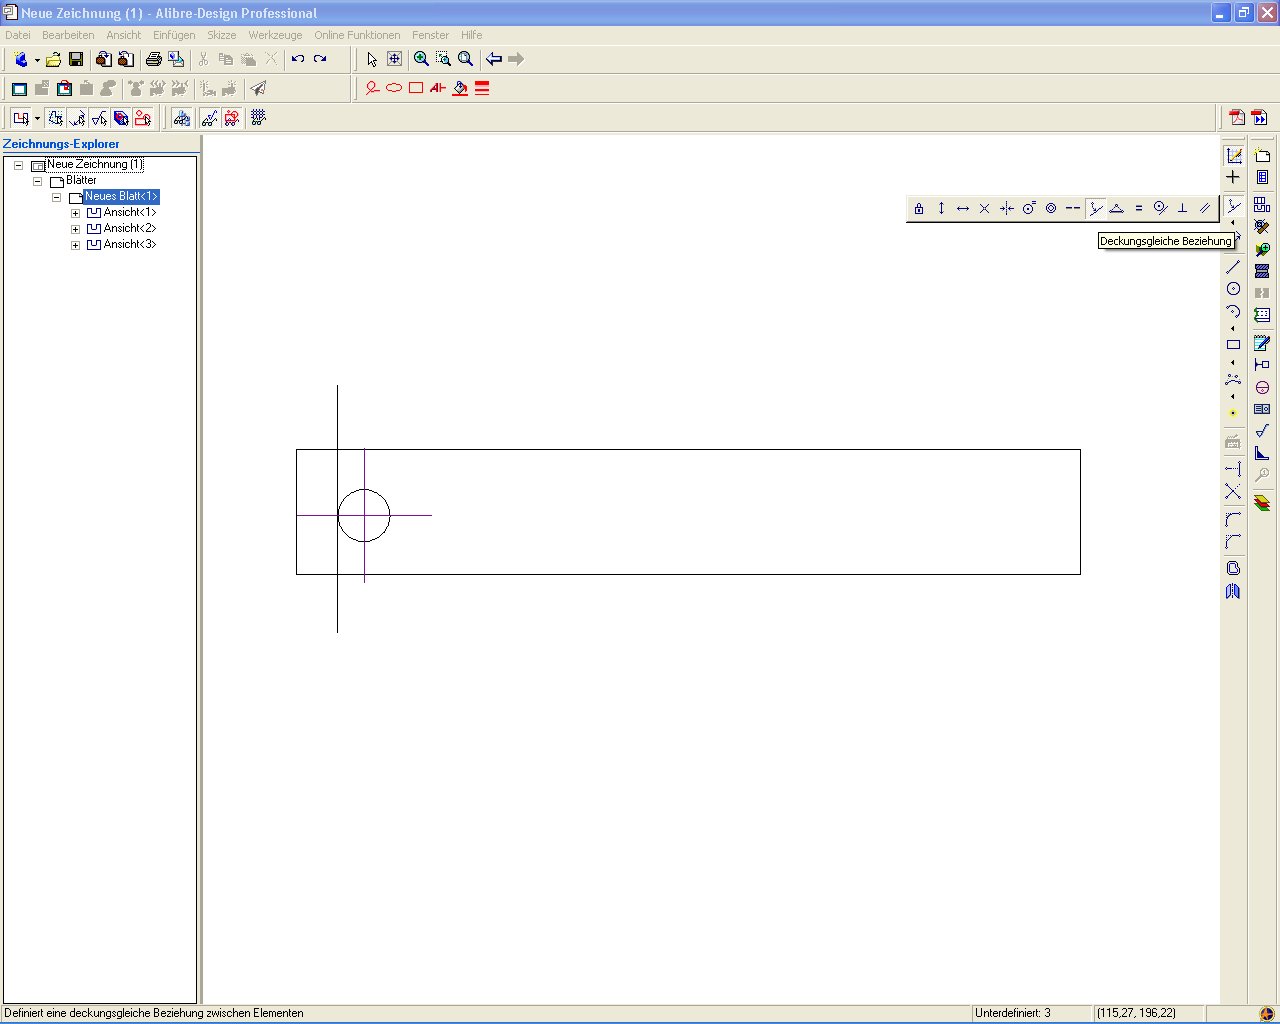Print the drawing with printer icon
The height and width of the screenshot is (1024, 1280).
[x=154, y=60]
